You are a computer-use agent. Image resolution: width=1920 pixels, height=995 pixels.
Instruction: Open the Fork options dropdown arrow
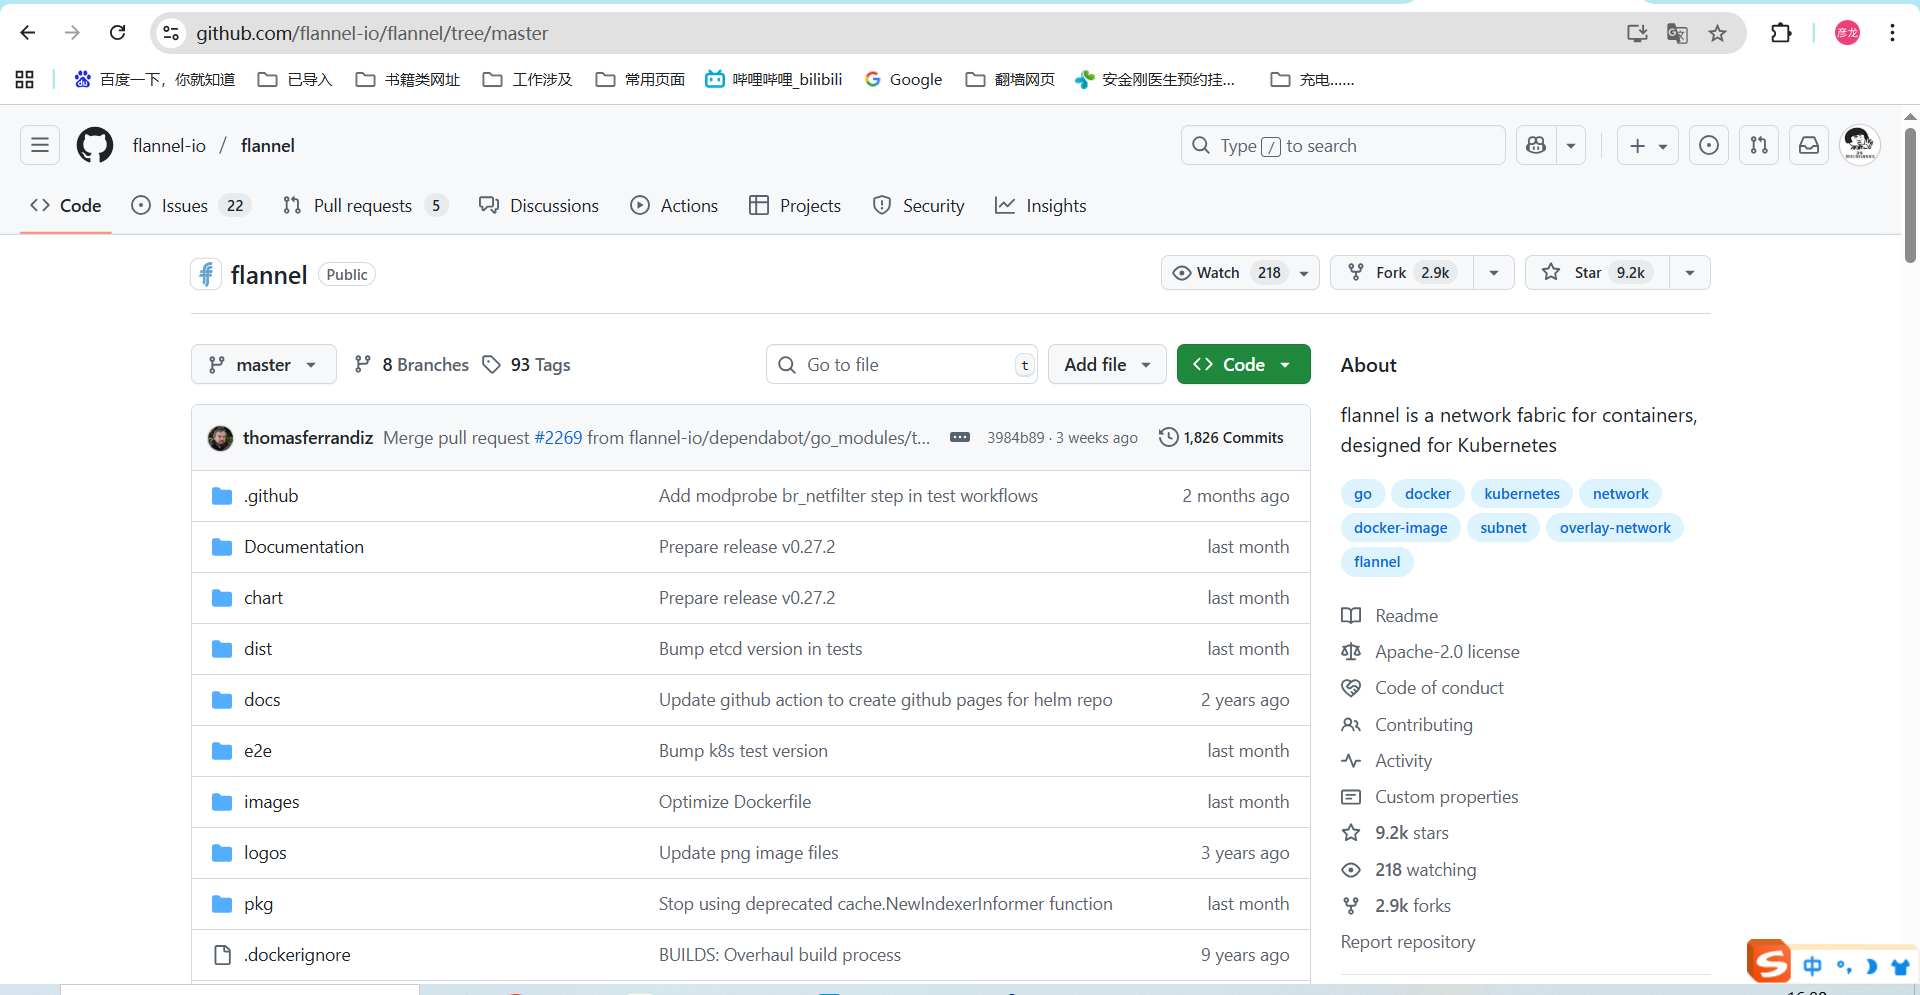coord(1494,273)
